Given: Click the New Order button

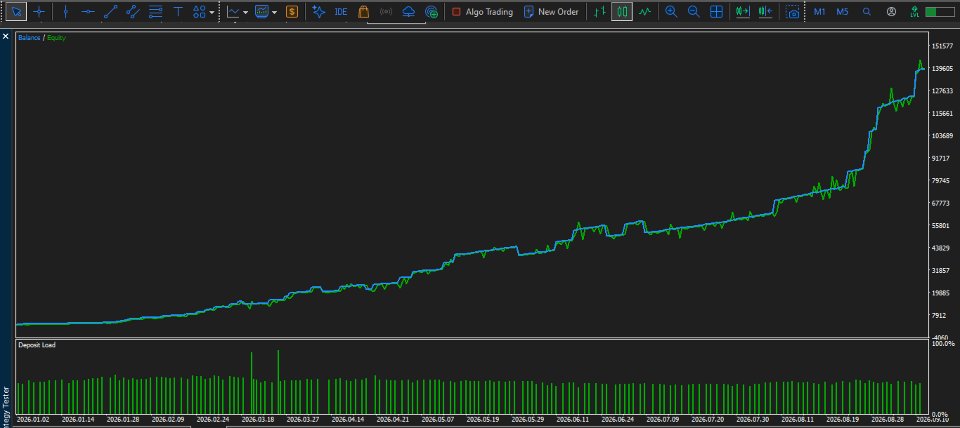Looking at the screenshot, I should pyautogui.click(x=550, y=12).
